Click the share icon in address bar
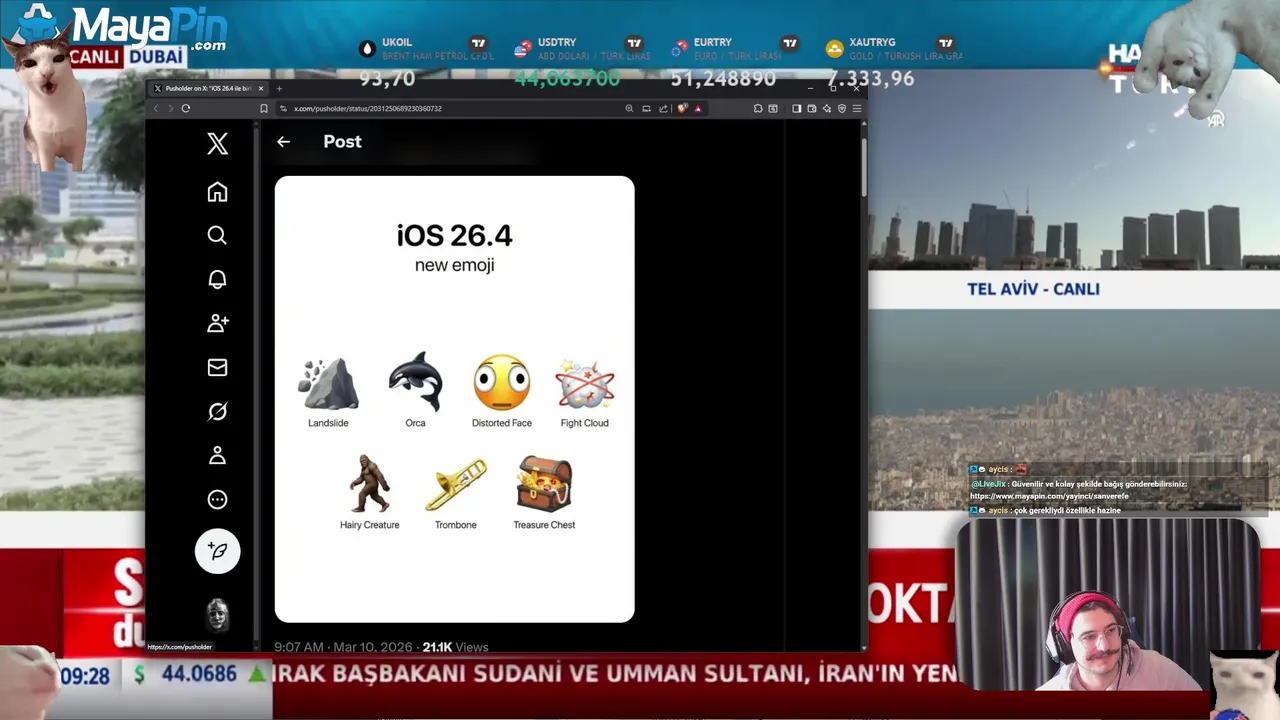 click(x=663, y=108)
